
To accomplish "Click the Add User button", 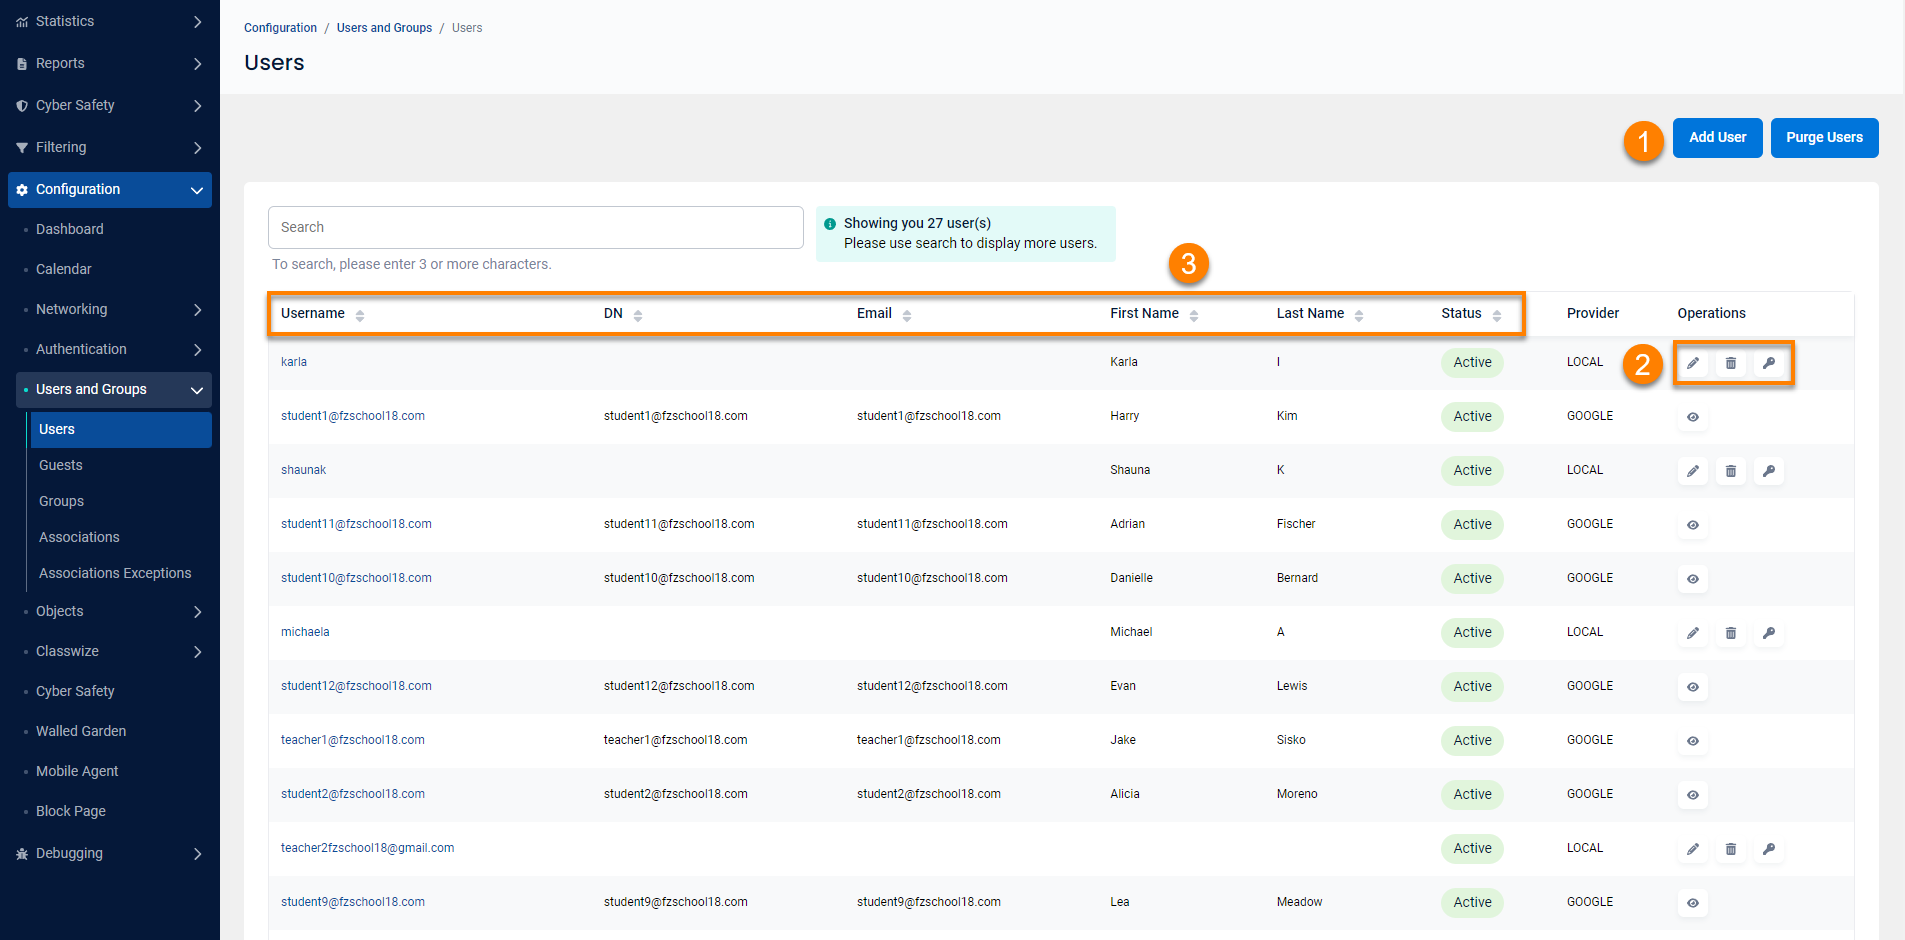I will coord(1717,138).
